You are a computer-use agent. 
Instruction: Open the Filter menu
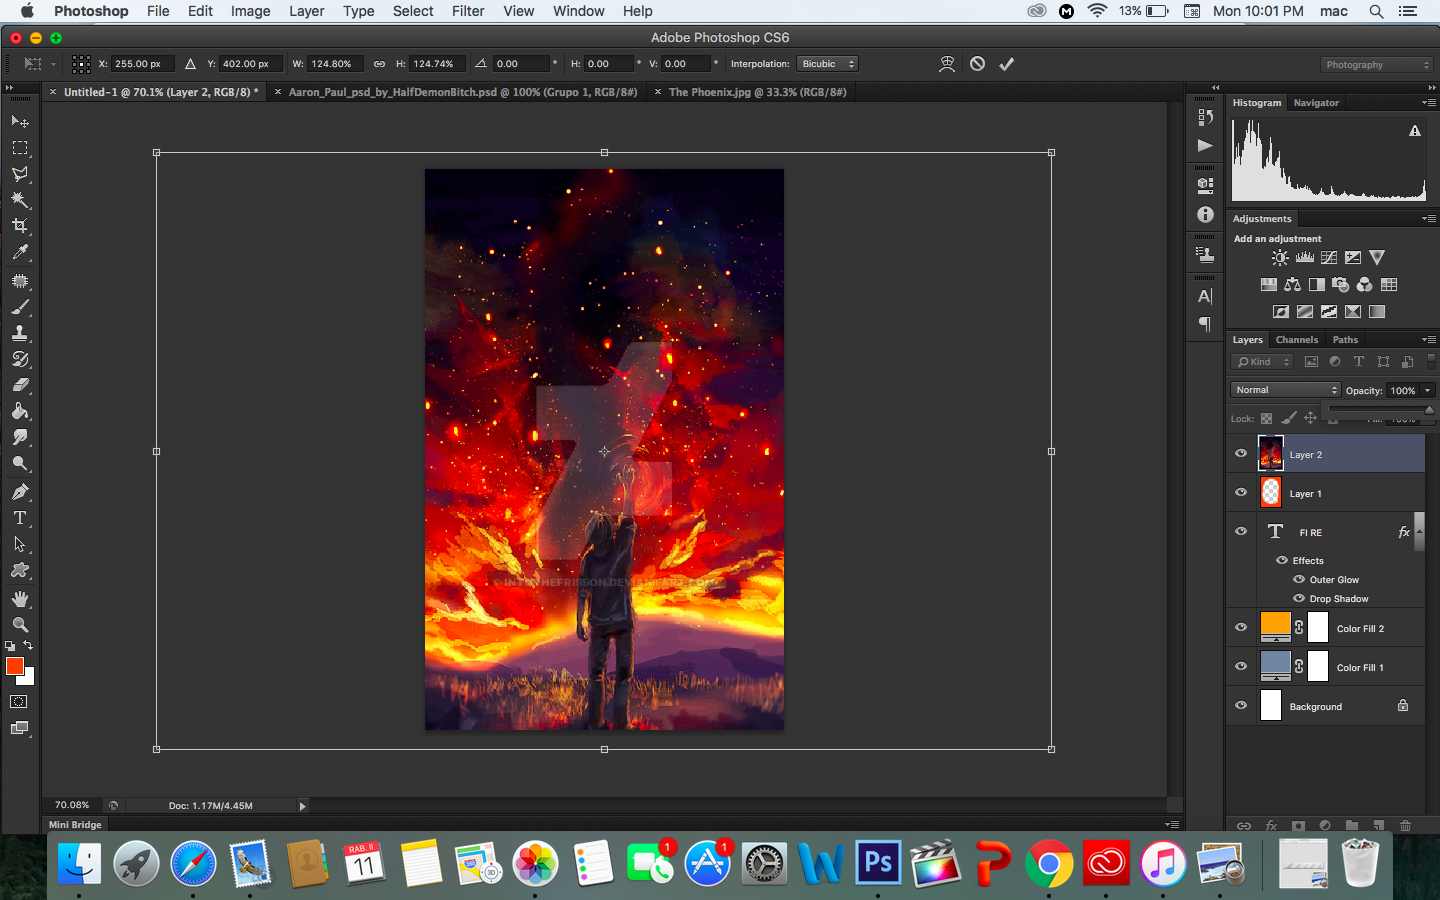tap(468, 11)
